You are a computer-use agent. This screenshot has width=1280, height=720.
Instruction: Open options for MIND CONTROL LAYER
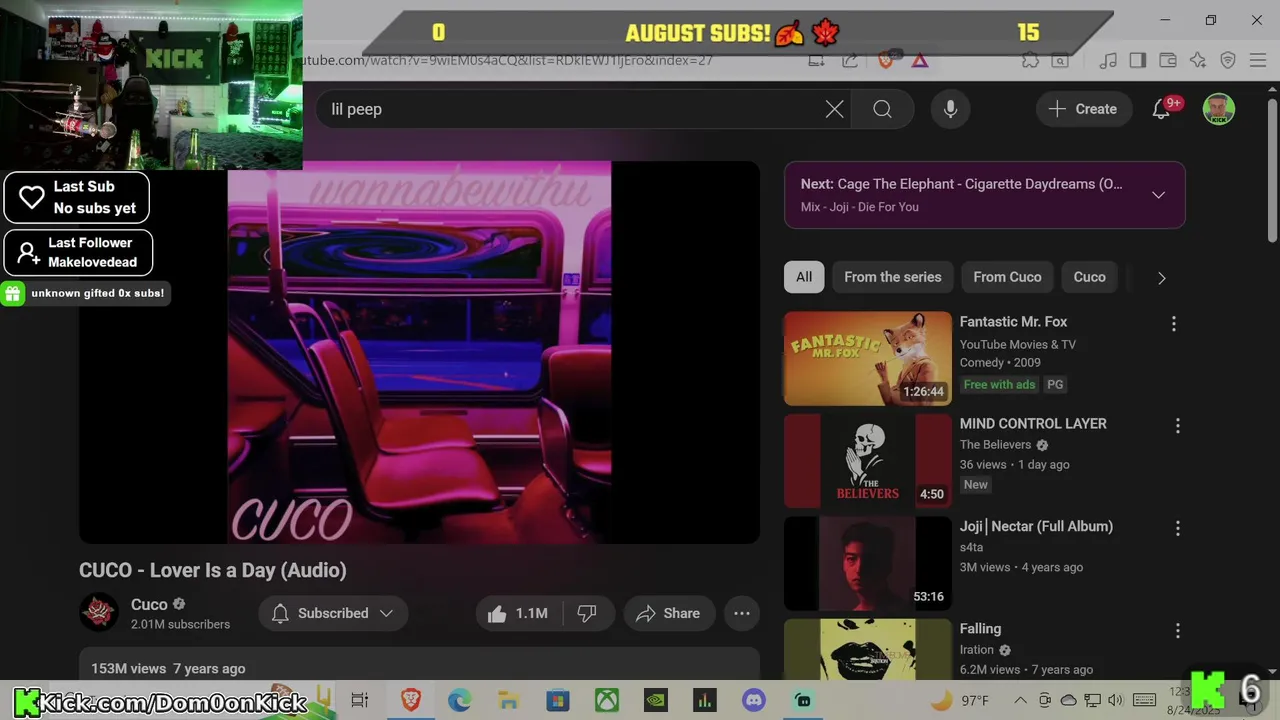tap(1177, 425)
